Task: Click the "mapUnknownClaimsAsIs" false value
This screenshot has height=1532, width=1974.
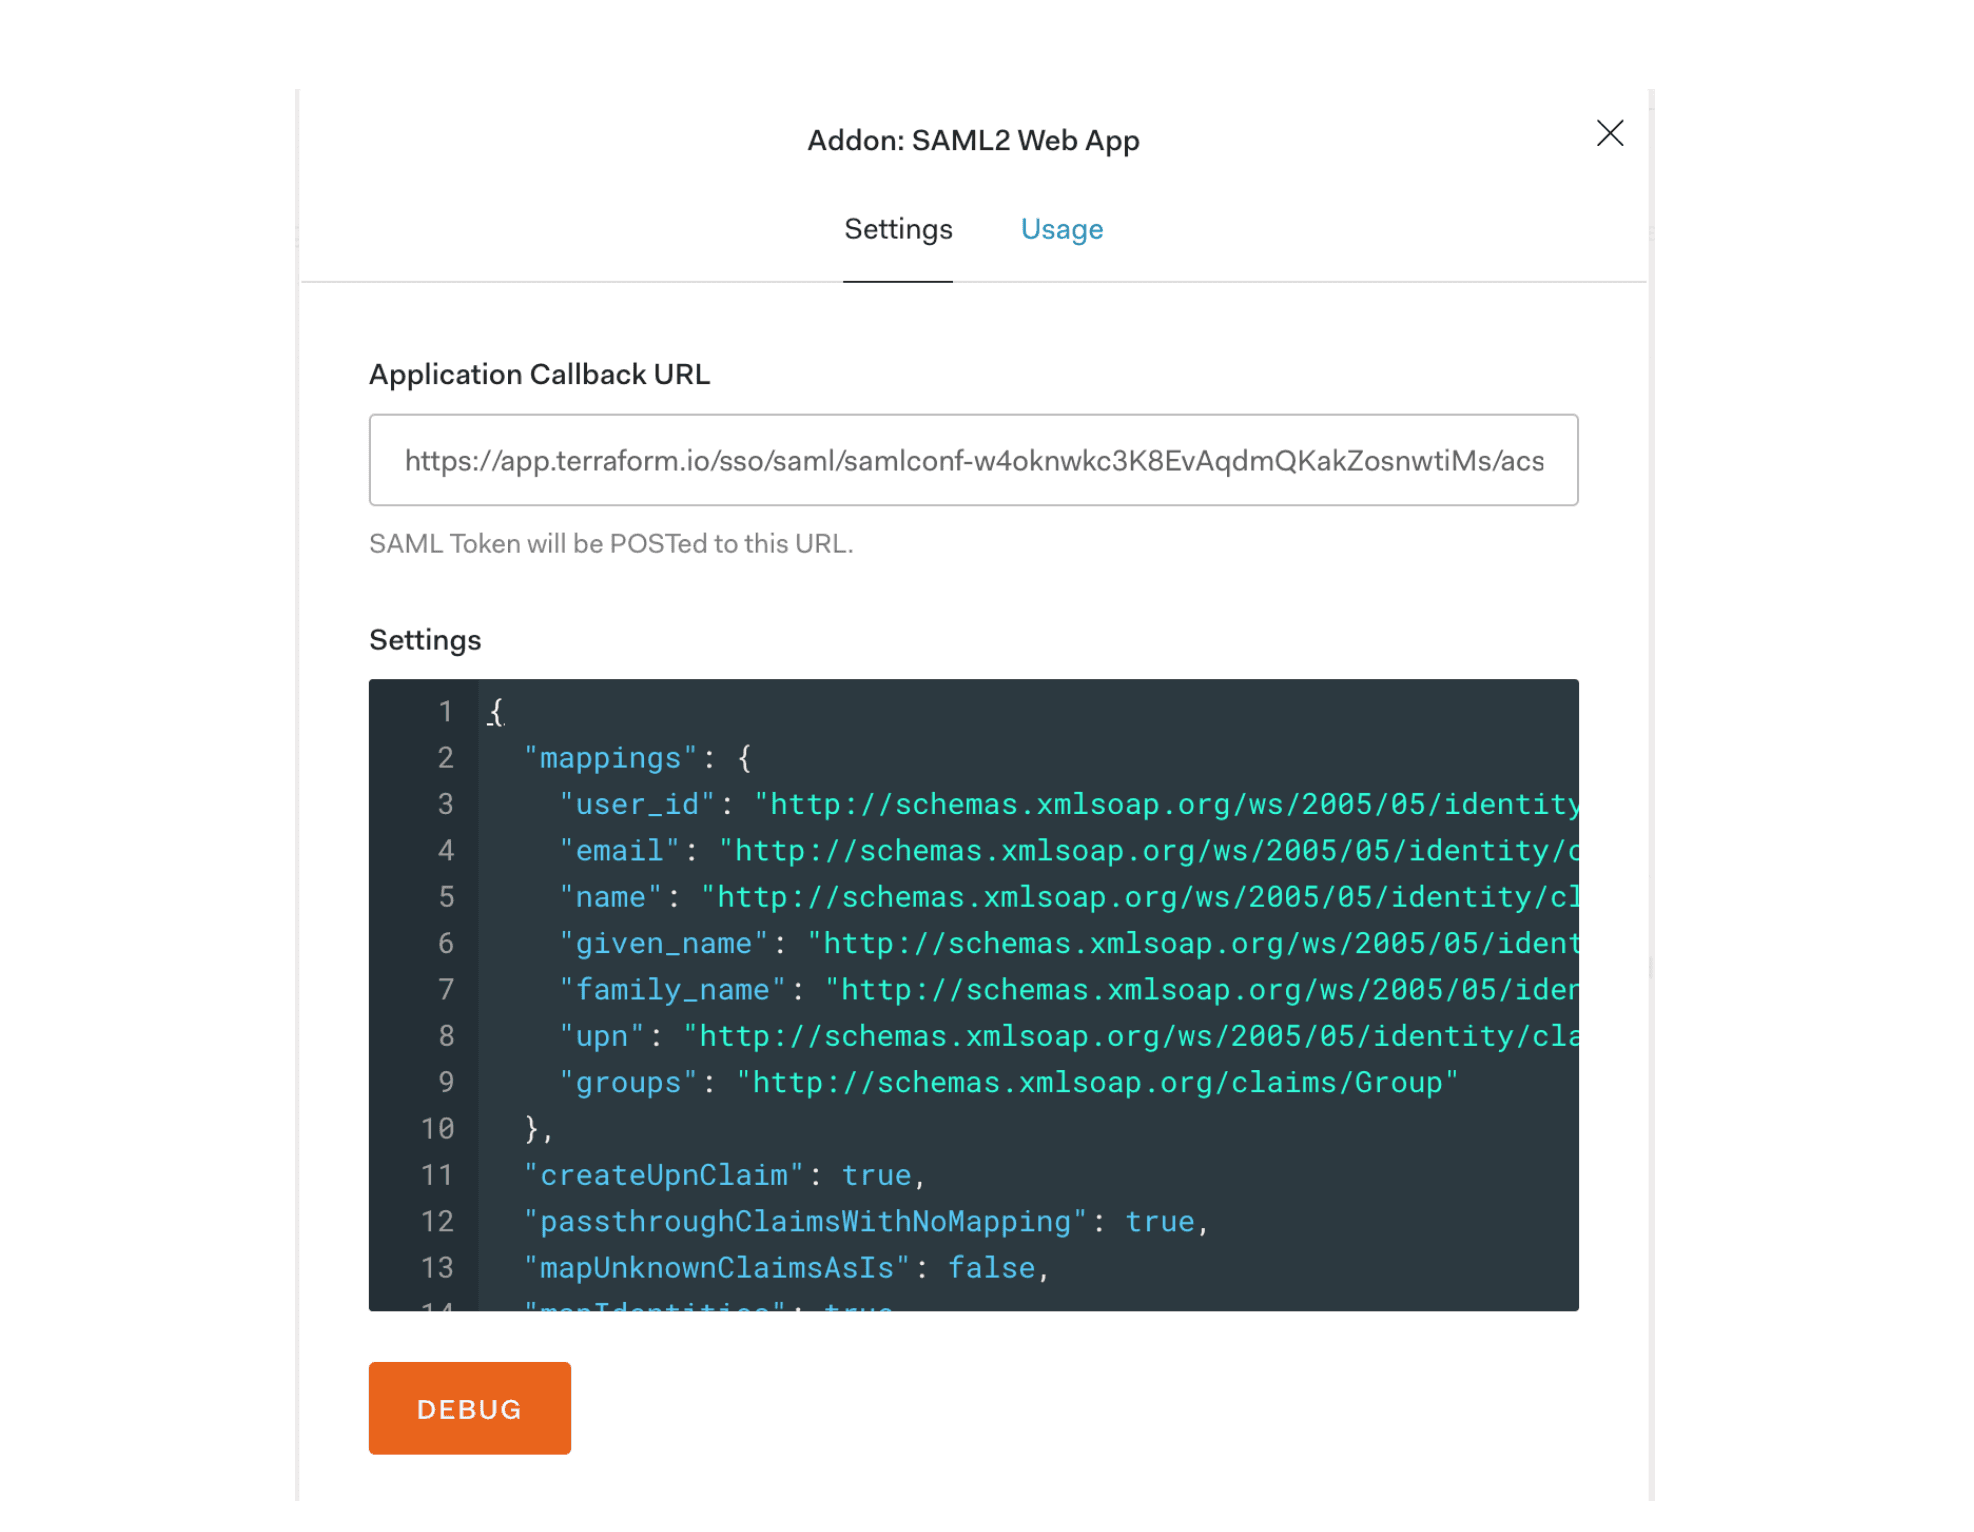Action: click(991, 1268)
